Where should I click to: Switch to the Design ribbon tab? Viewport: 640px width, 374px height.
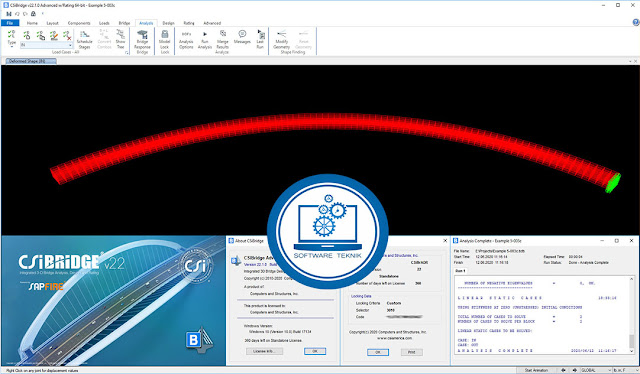[x=168, y=23]
